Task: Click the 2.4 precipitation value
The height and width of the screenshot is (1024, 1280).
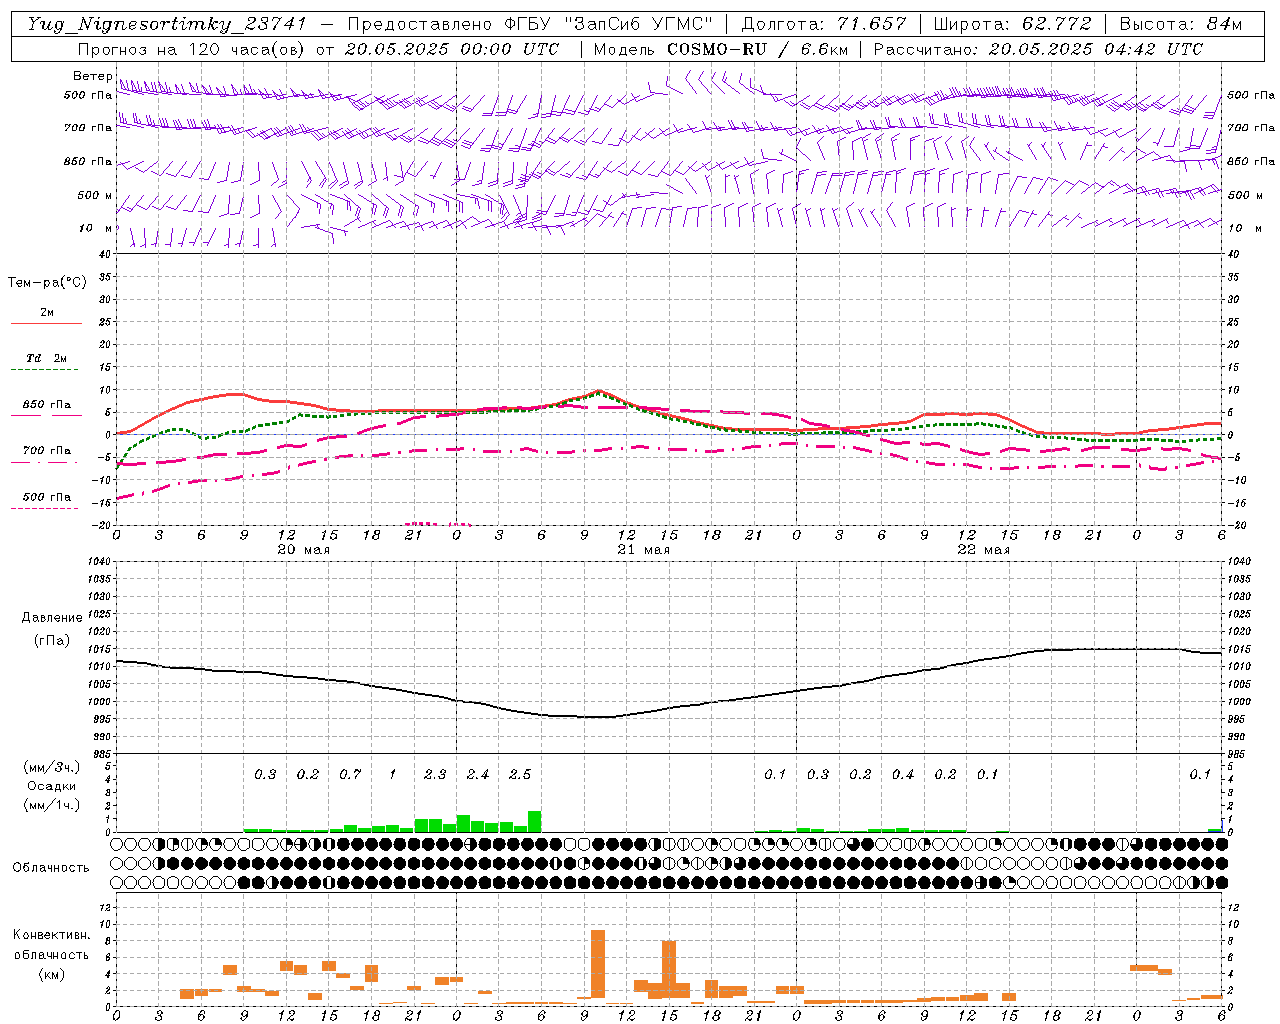Action: point(478,775)
